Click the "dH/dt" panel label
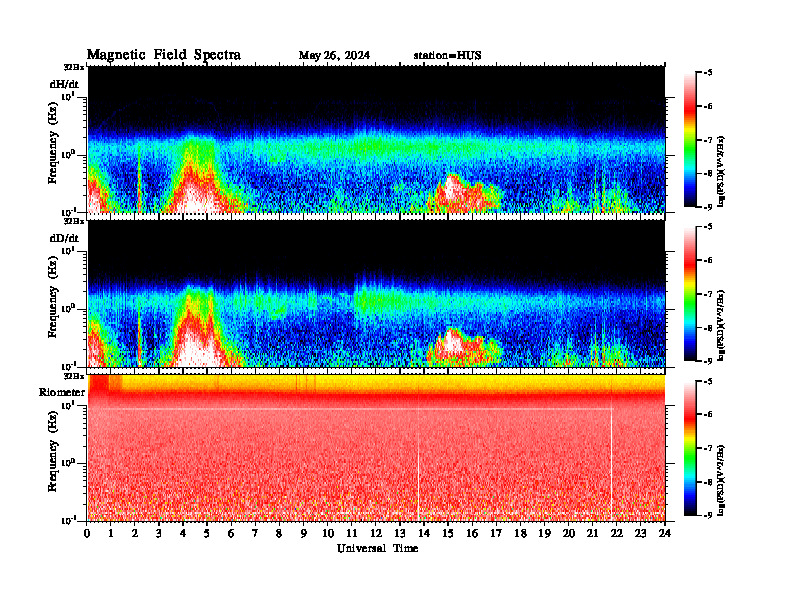 tap(64, 84)
